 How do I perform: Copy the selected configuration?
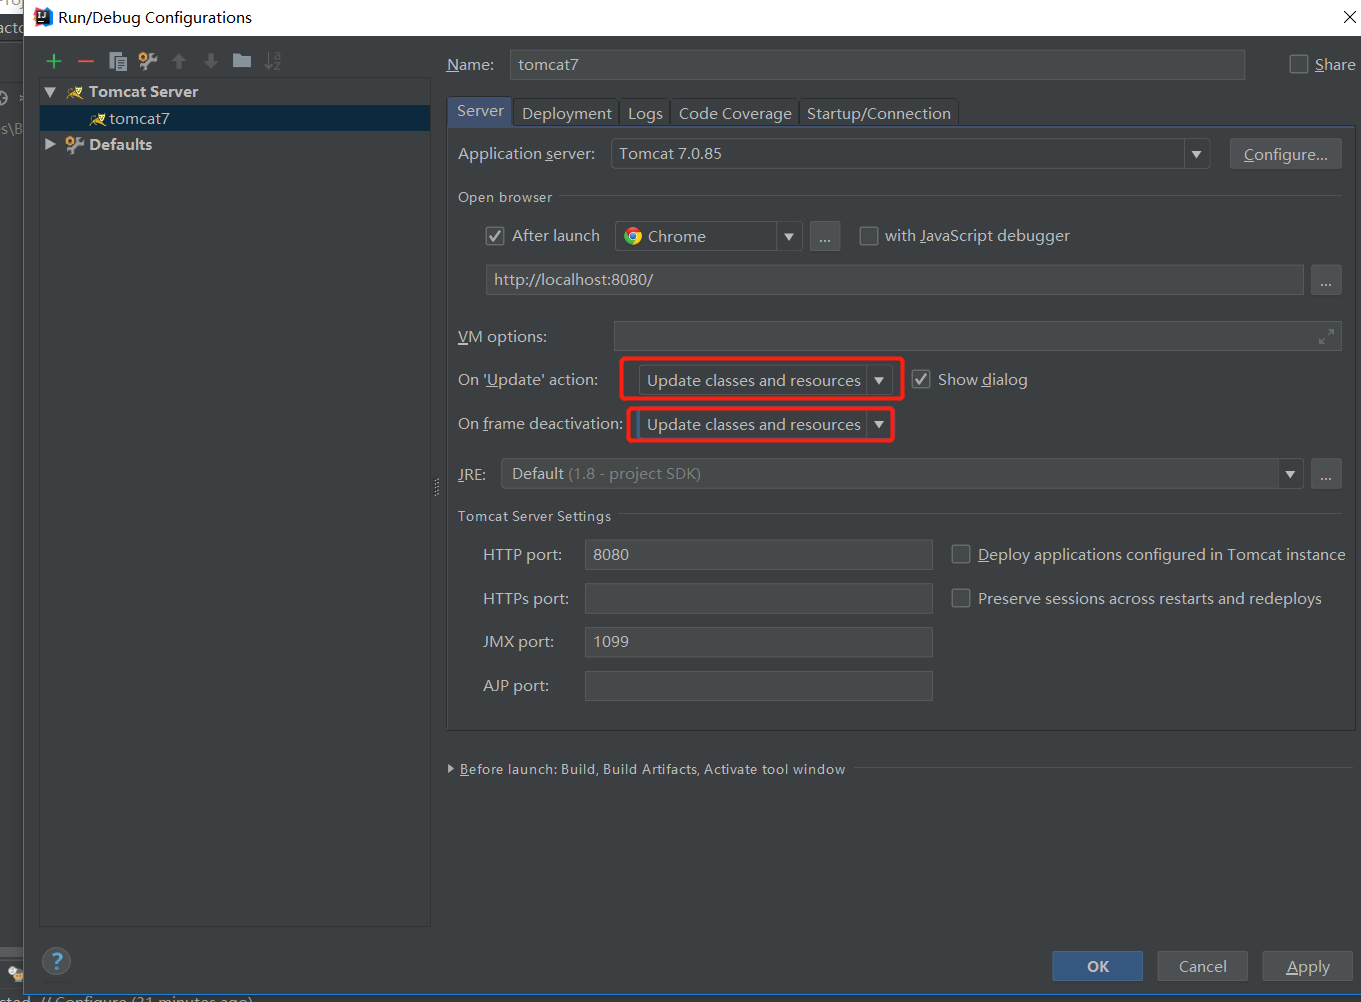117,61
